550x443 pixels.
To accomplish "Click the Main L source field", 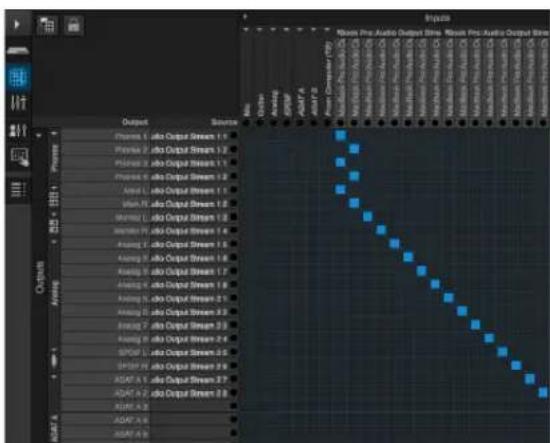I will 190,190.
